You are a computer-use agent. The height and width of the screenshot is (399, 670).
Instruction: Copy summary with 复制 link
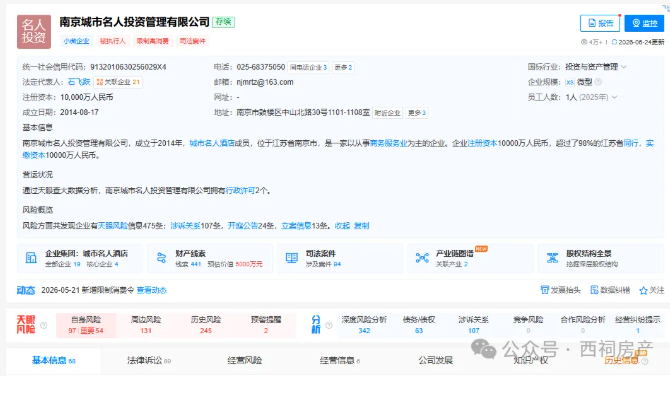(361, 226)
